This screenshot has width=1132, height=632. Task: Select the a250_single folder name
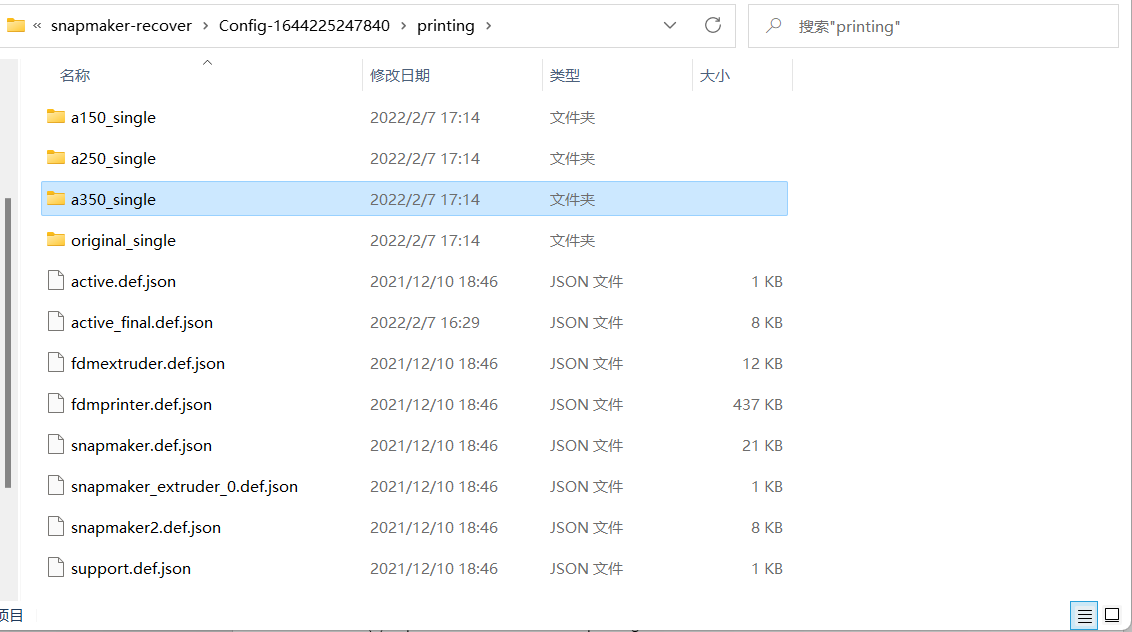(x=113, y=158)
